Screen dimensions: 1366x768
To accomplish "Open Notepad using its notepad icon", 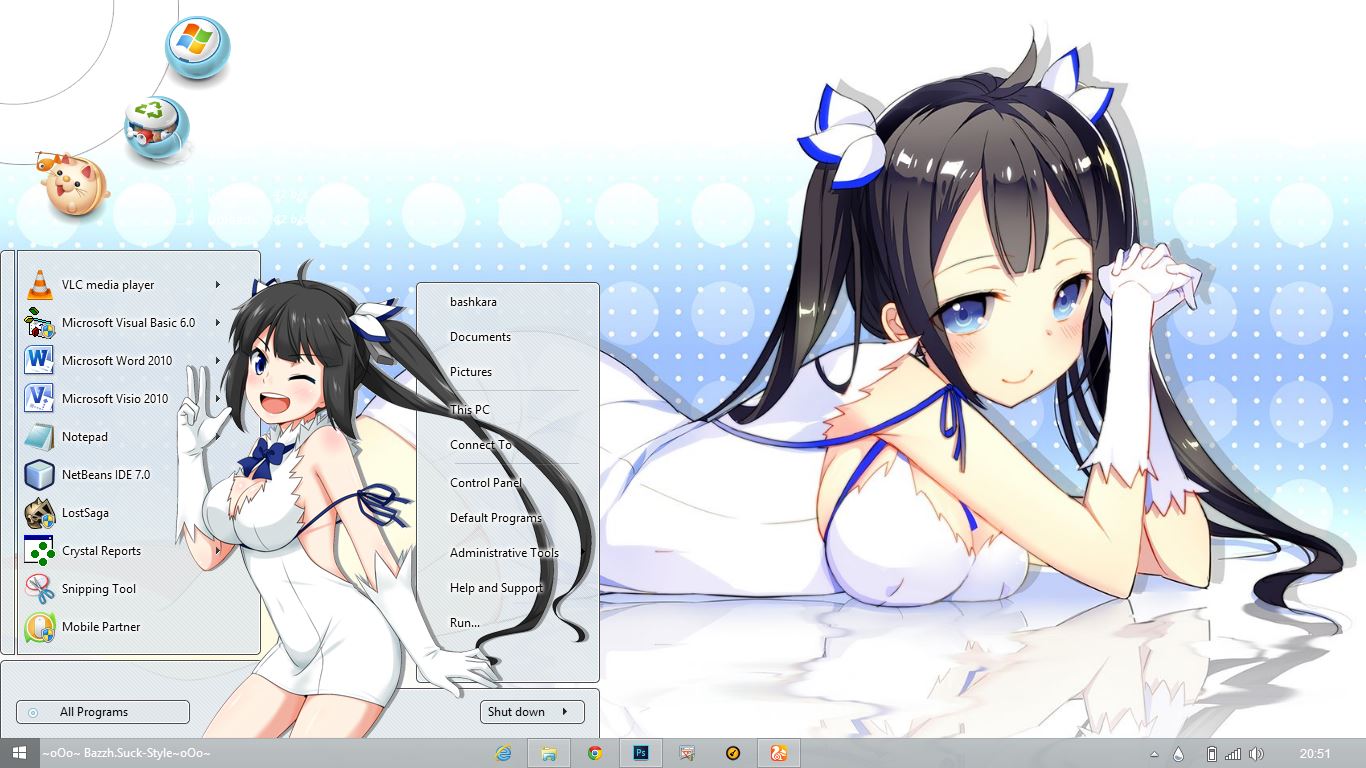I will [39, 437].
